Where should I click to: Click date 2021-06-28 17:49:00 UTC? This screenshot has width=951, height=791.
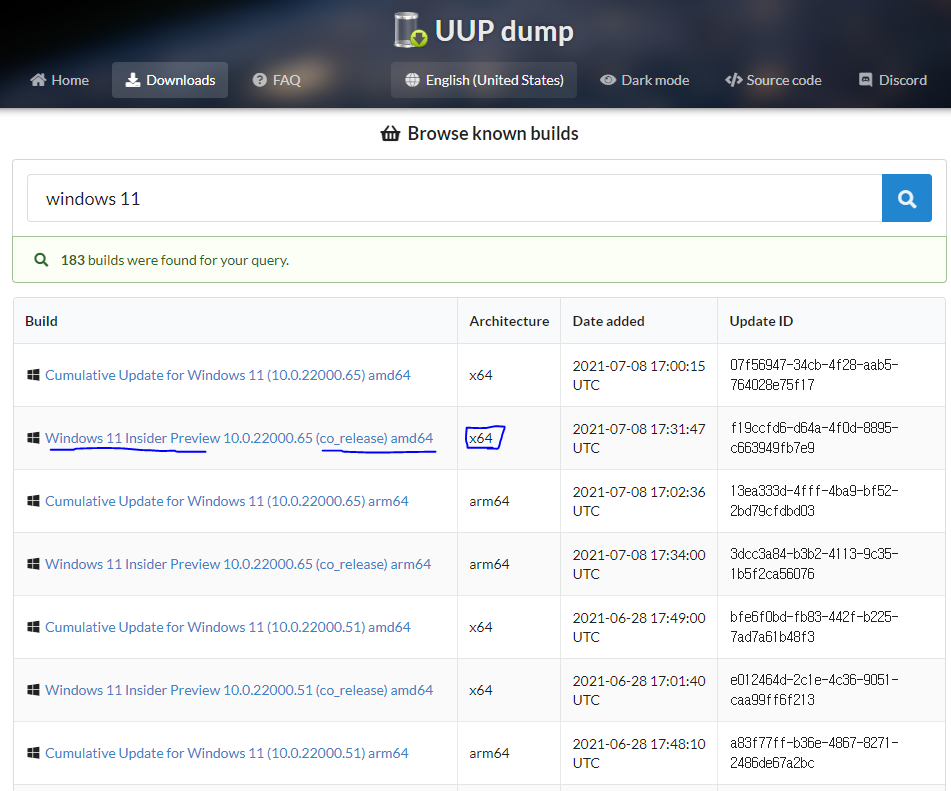(x=639, y=628)
